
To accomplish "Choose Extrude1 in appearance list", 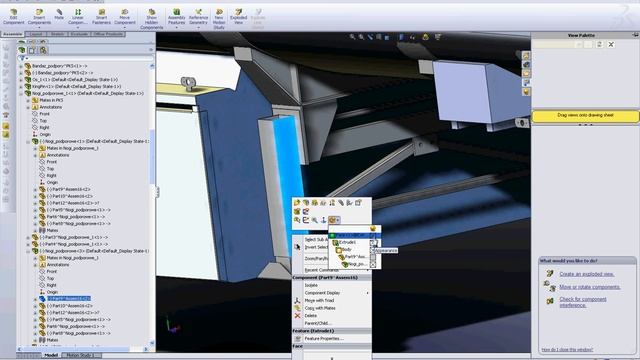I will point(347,242).
